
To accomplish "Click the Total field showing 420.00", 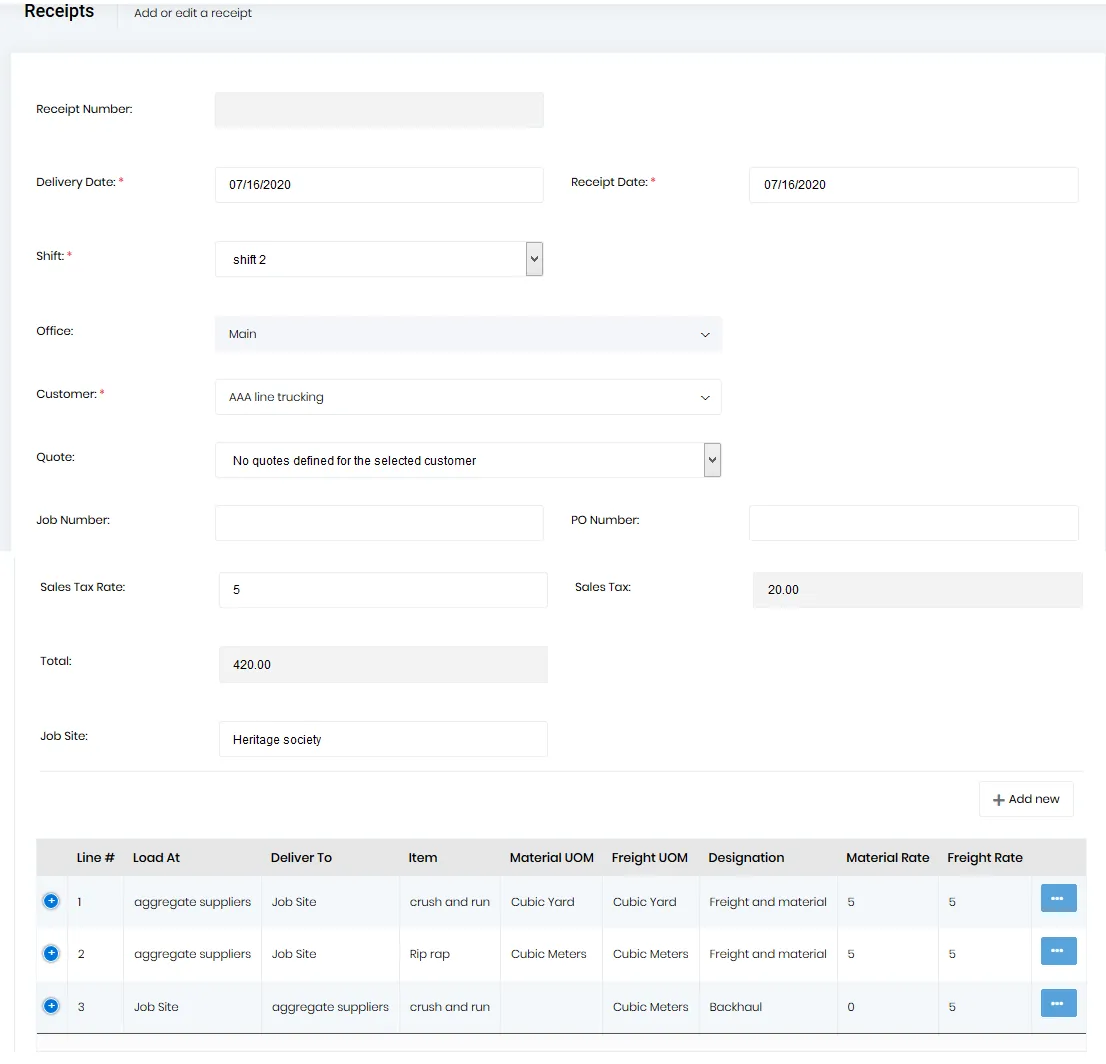I will point(383,665).
